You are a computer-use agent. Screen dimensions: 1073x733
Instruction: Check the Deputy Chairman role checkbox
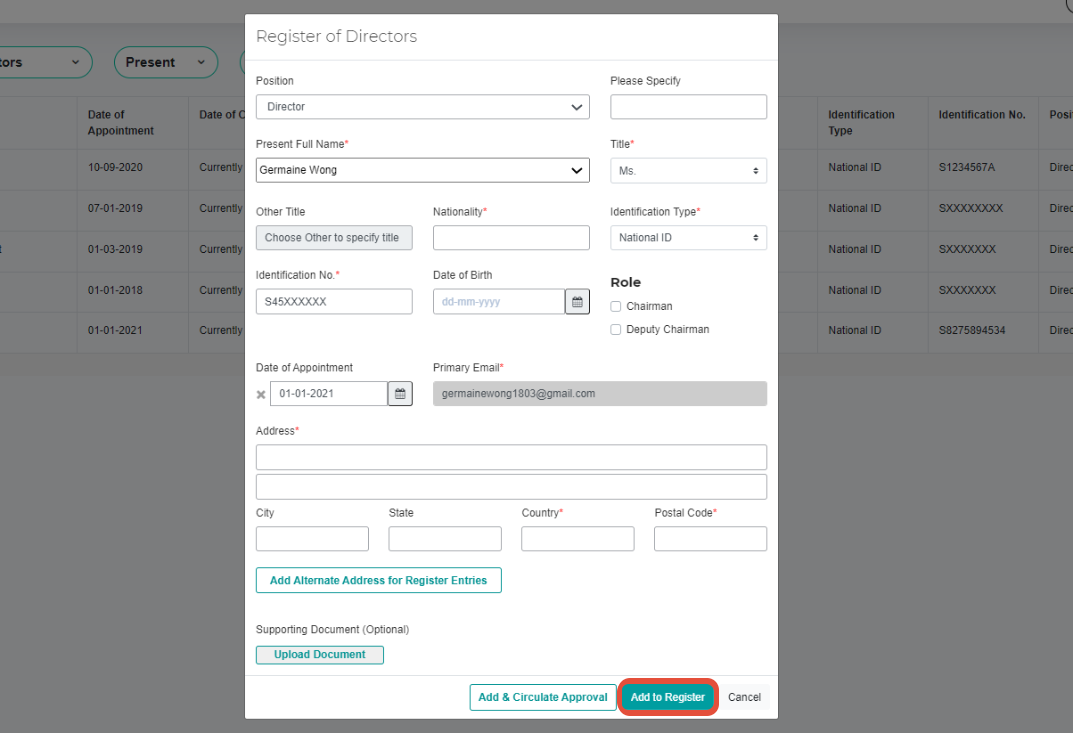coord(616,328)
